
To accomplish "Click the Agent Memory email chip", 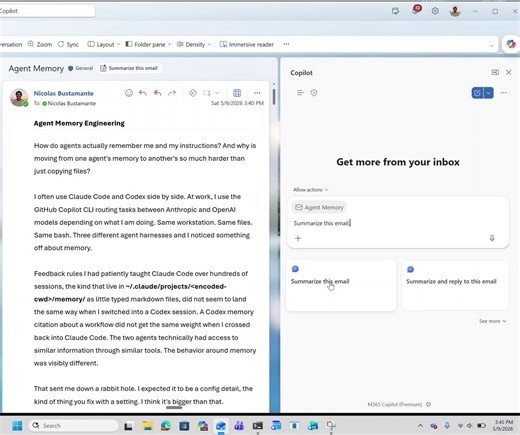I will (x=319, y=207).
